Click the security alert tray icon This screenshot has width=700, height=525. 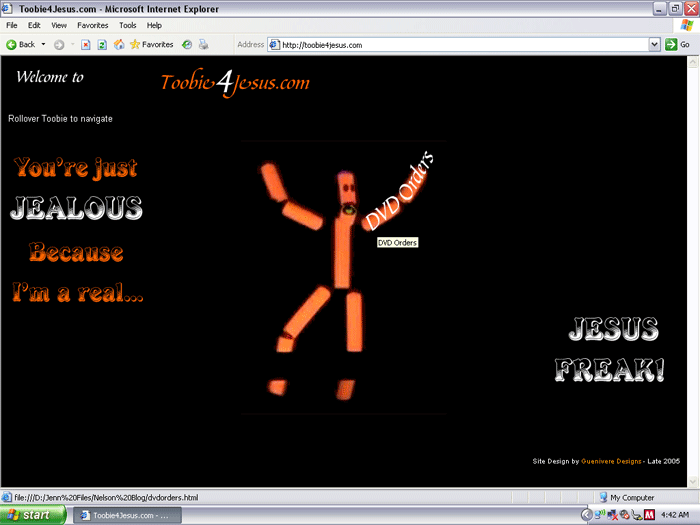(x=625, y=515)
